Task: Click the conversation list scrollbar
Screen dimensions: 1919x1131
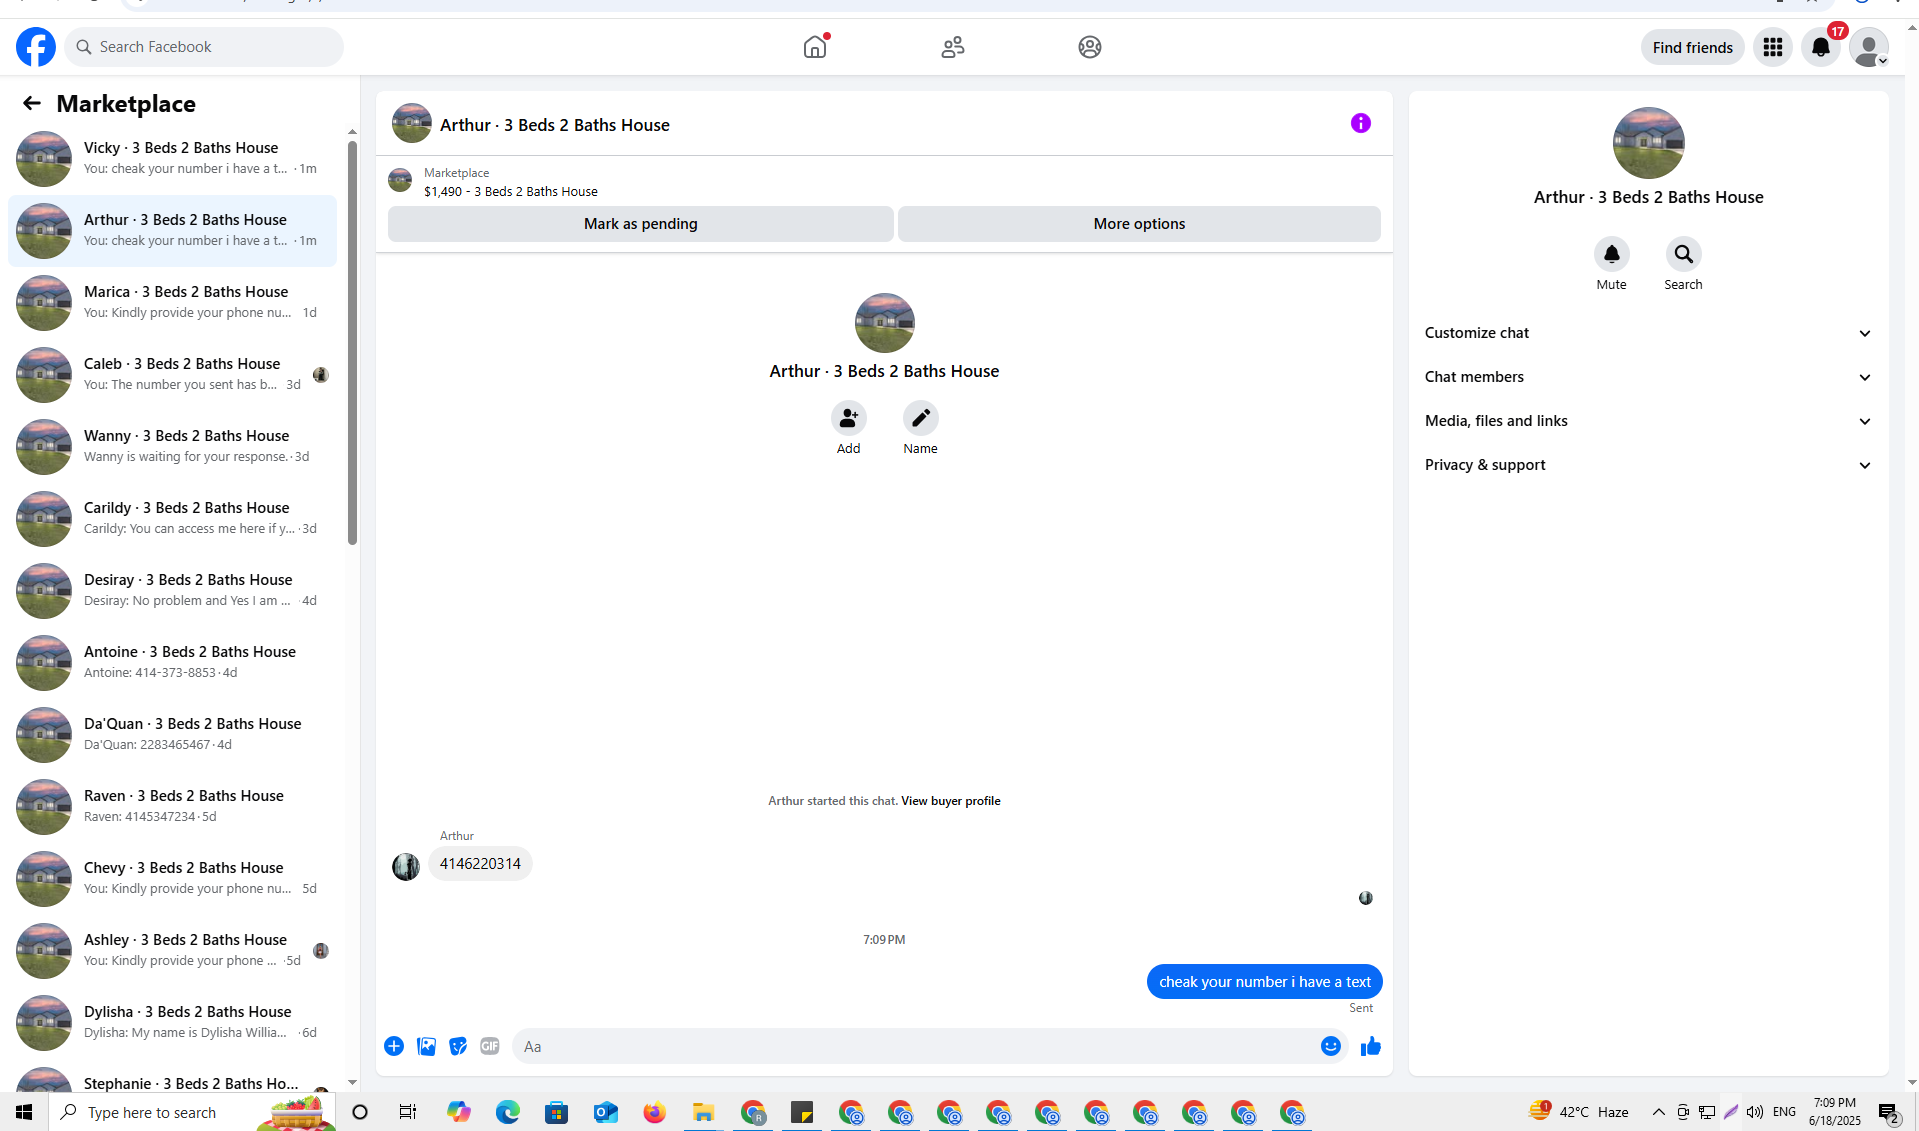Action: coord(352,343)
